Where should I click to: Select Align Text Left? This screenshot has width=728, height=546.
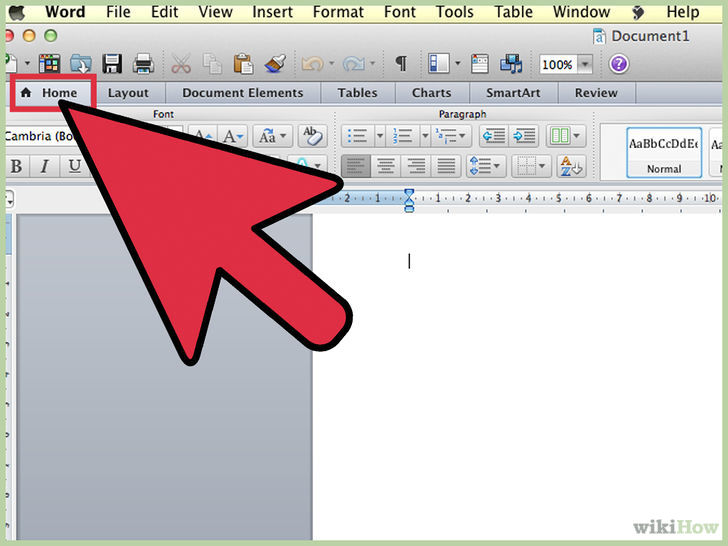[x=356, y=166]
